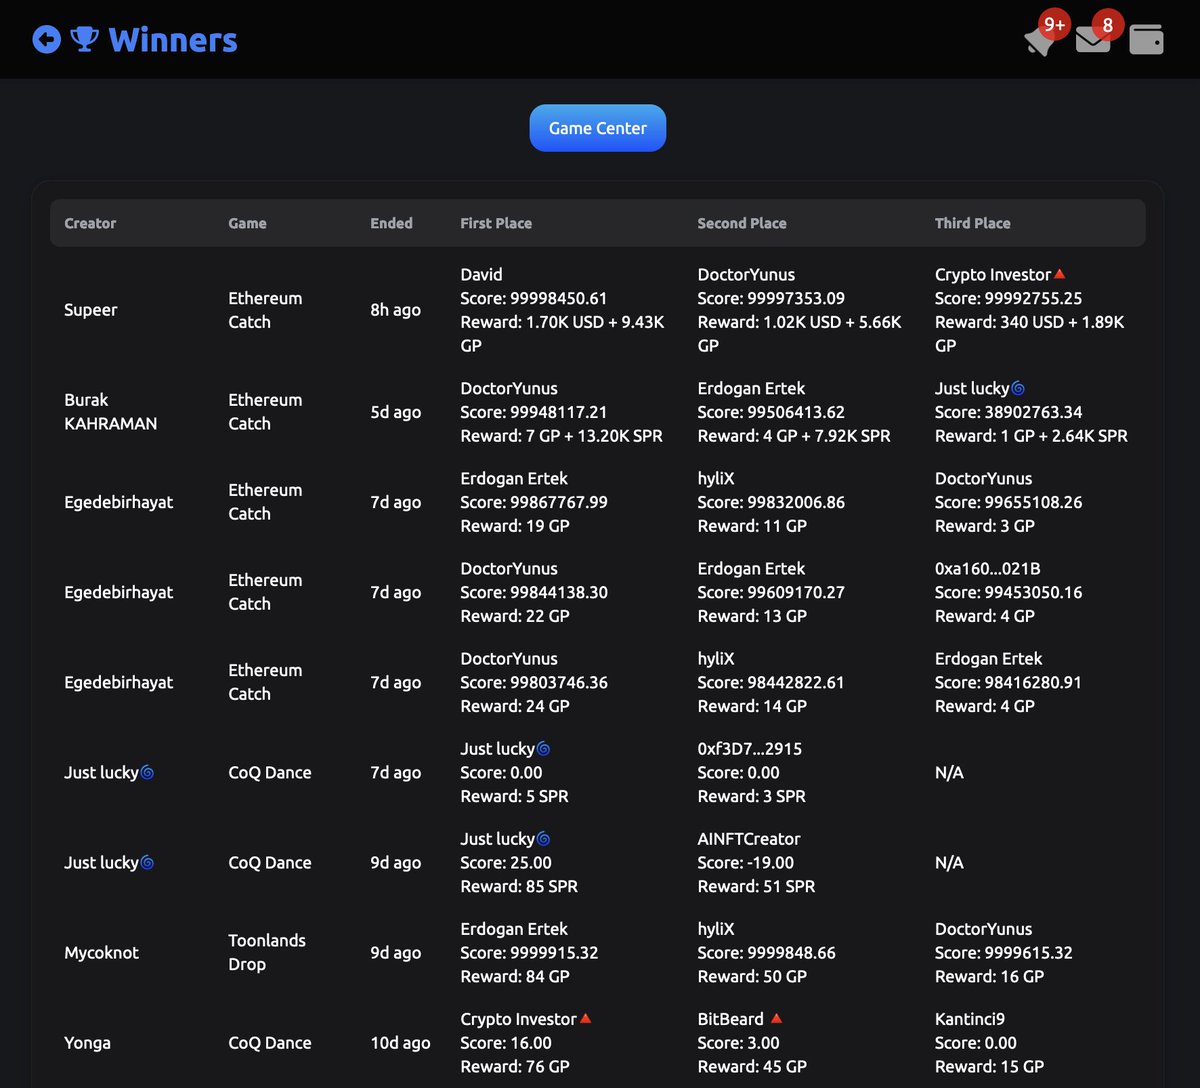Viewport: 1200px width, 1088px height.
Task: Click the 8h ago ended time
Action: click(x=395, y=310)
